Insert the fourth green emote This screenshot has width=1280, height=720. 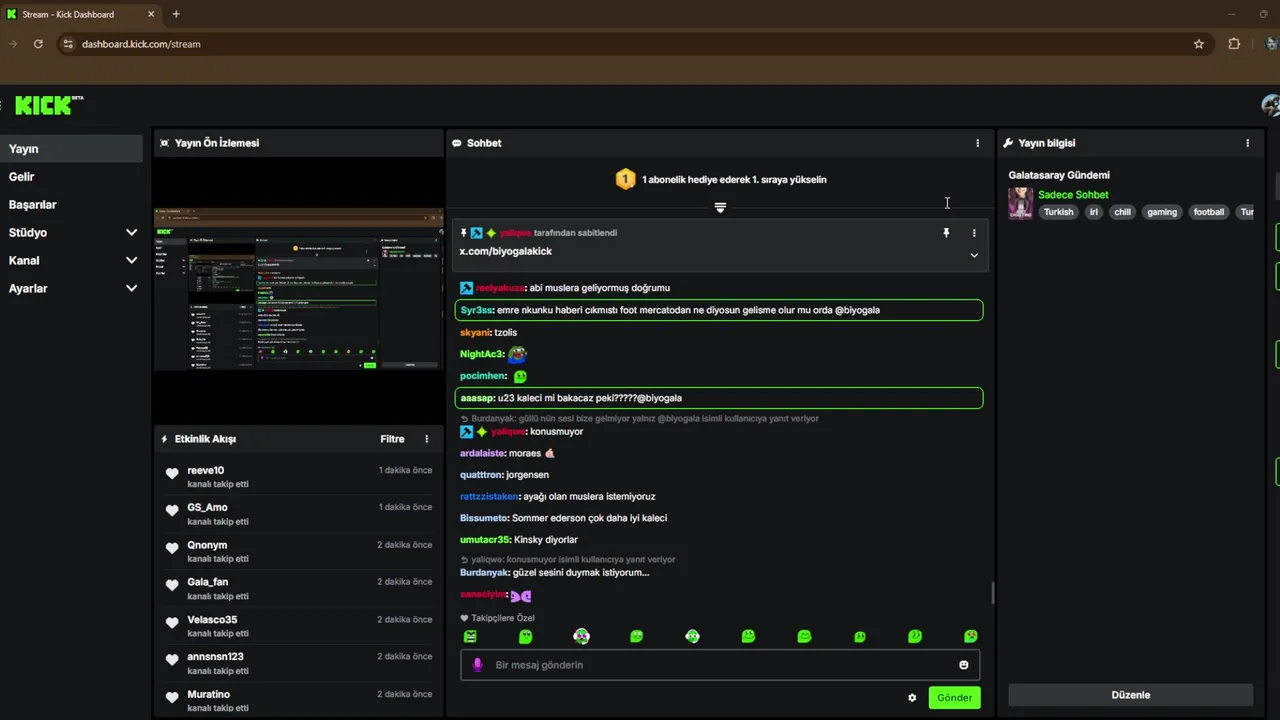pyautogui.click(x=637, y=636)
